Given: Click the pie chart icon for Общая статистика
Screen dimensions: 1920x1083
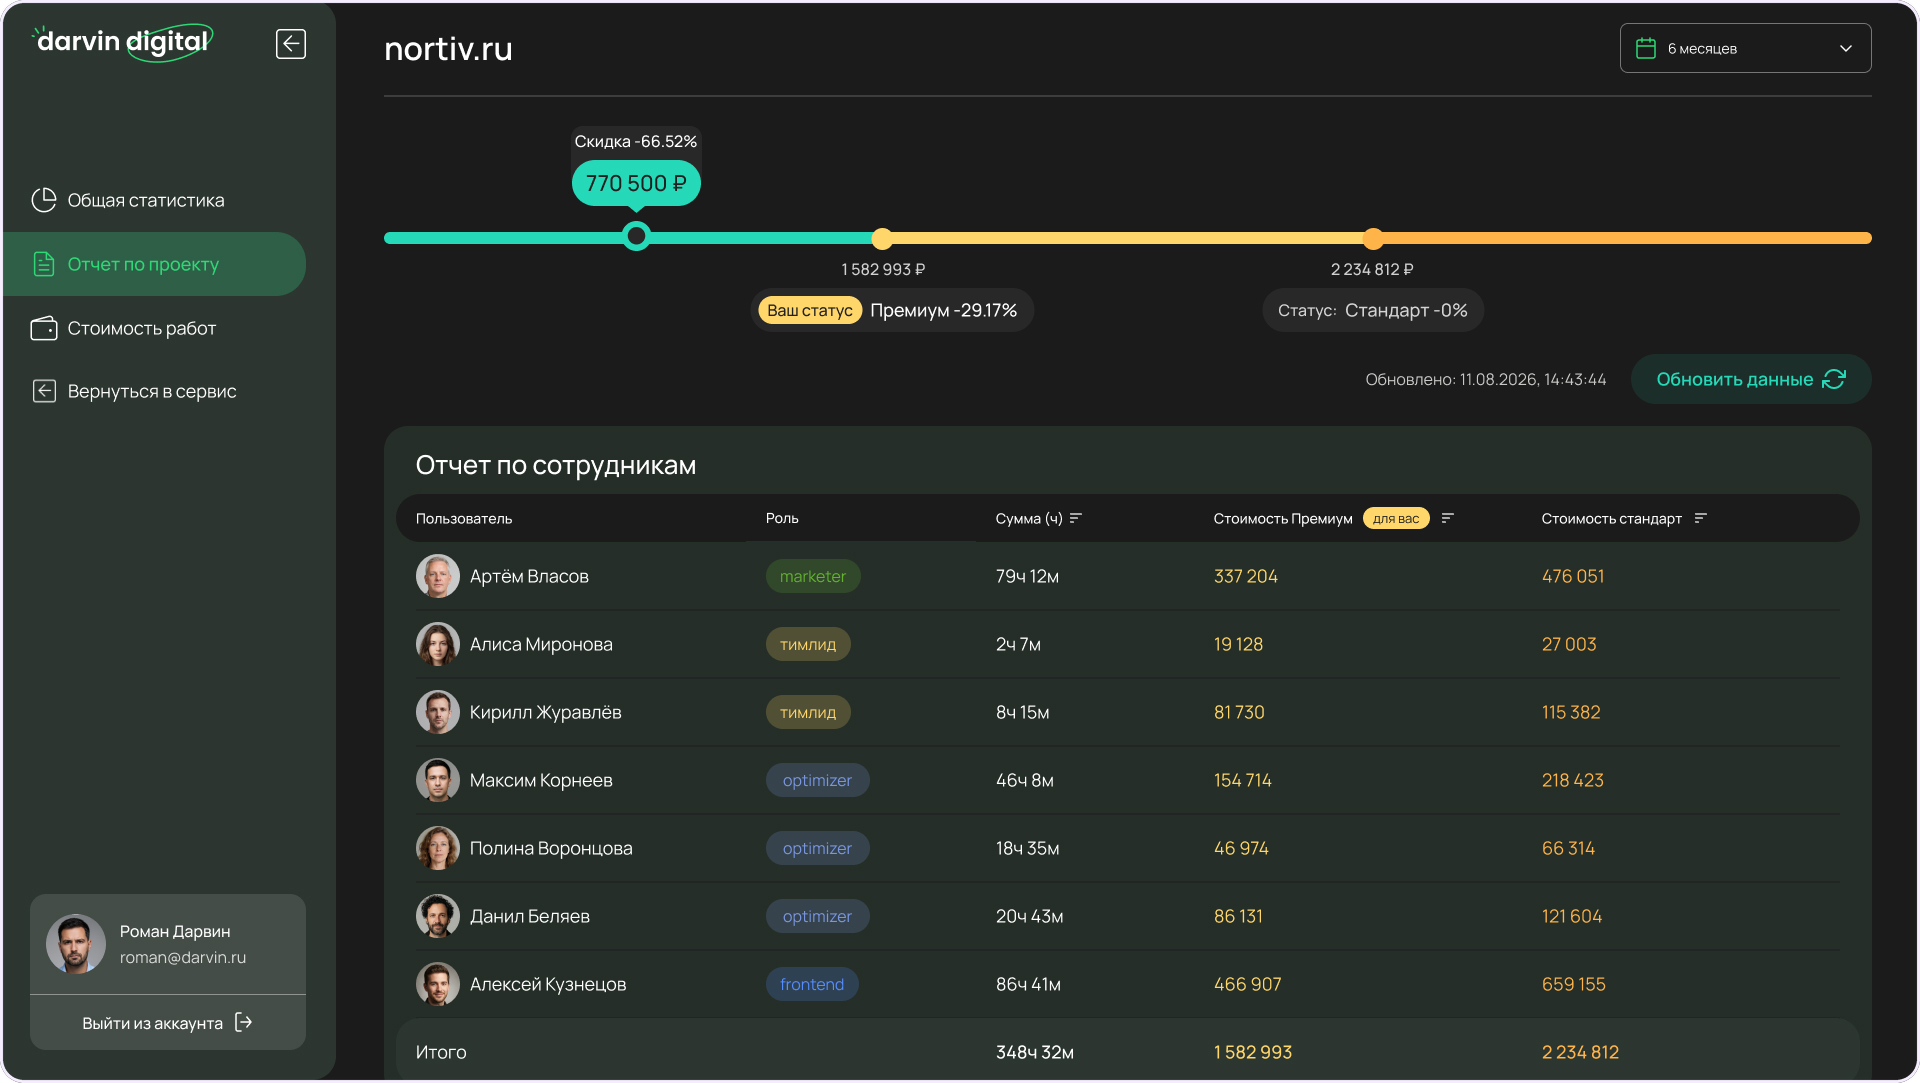Looking at the screenshot, I should [x=44, y=200].
